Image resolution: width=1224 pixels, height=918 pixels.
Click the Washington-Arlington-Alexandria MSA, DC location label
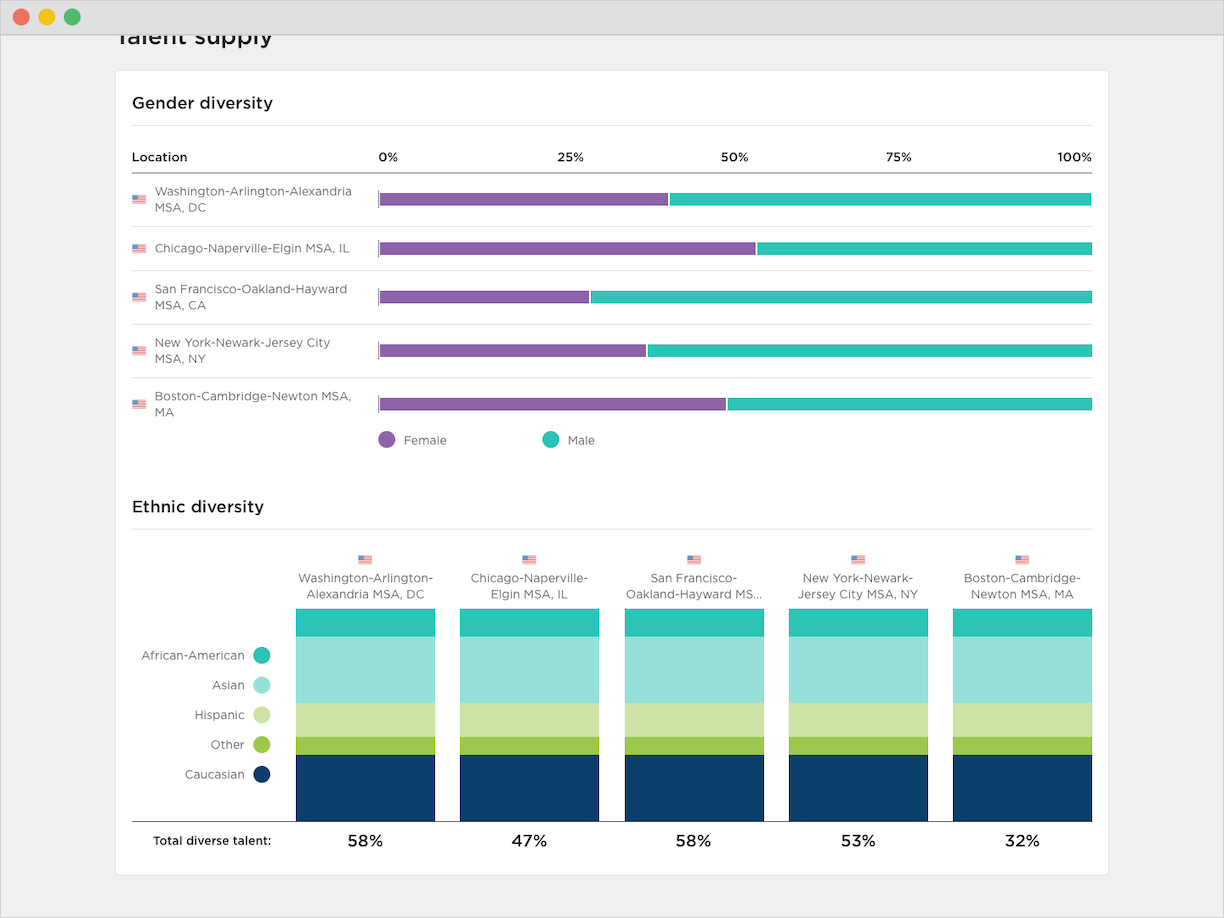tap(253, 199)
